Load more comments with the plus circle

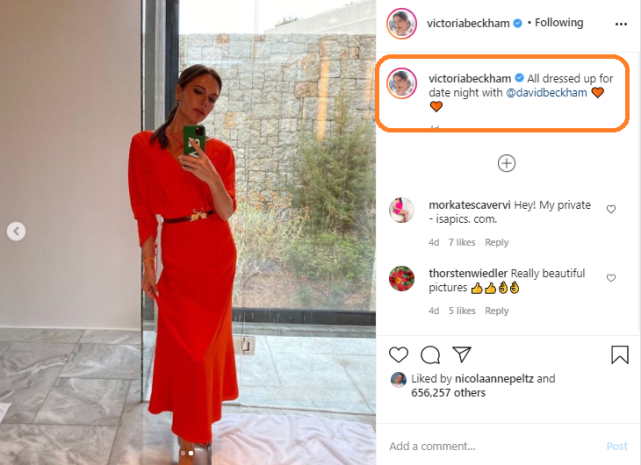pos(507,164)
